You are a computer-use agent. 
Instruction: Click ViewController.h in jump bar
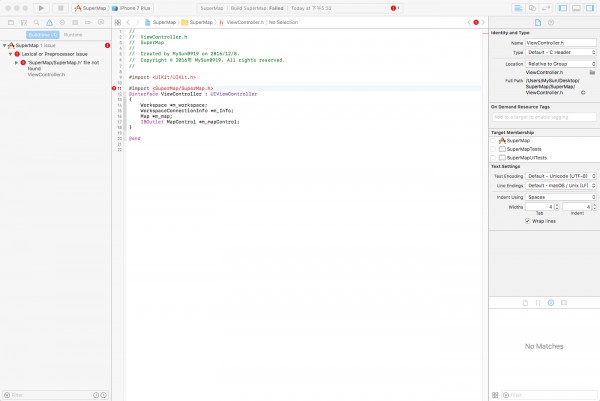click(x=241, y=23)
